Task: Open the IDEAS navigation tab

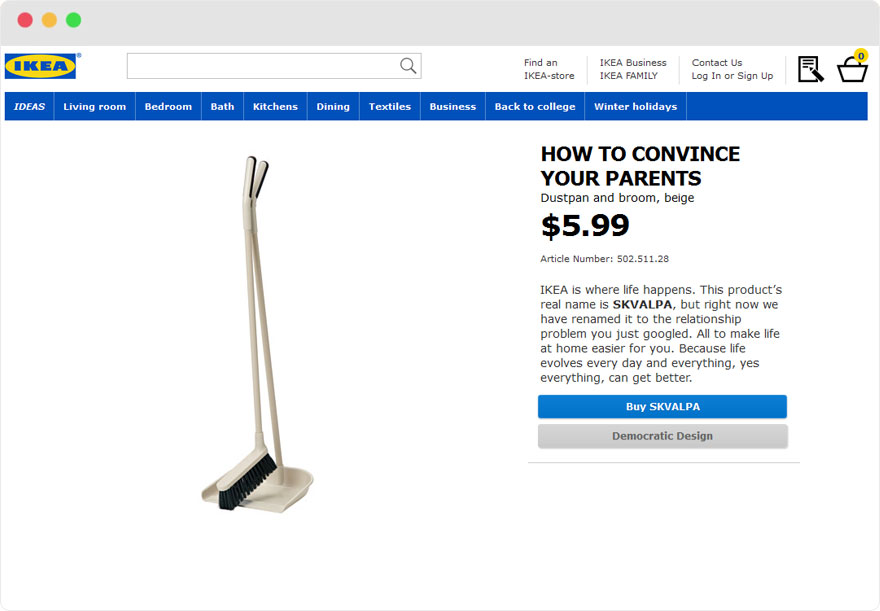Action: click(28, 106)
